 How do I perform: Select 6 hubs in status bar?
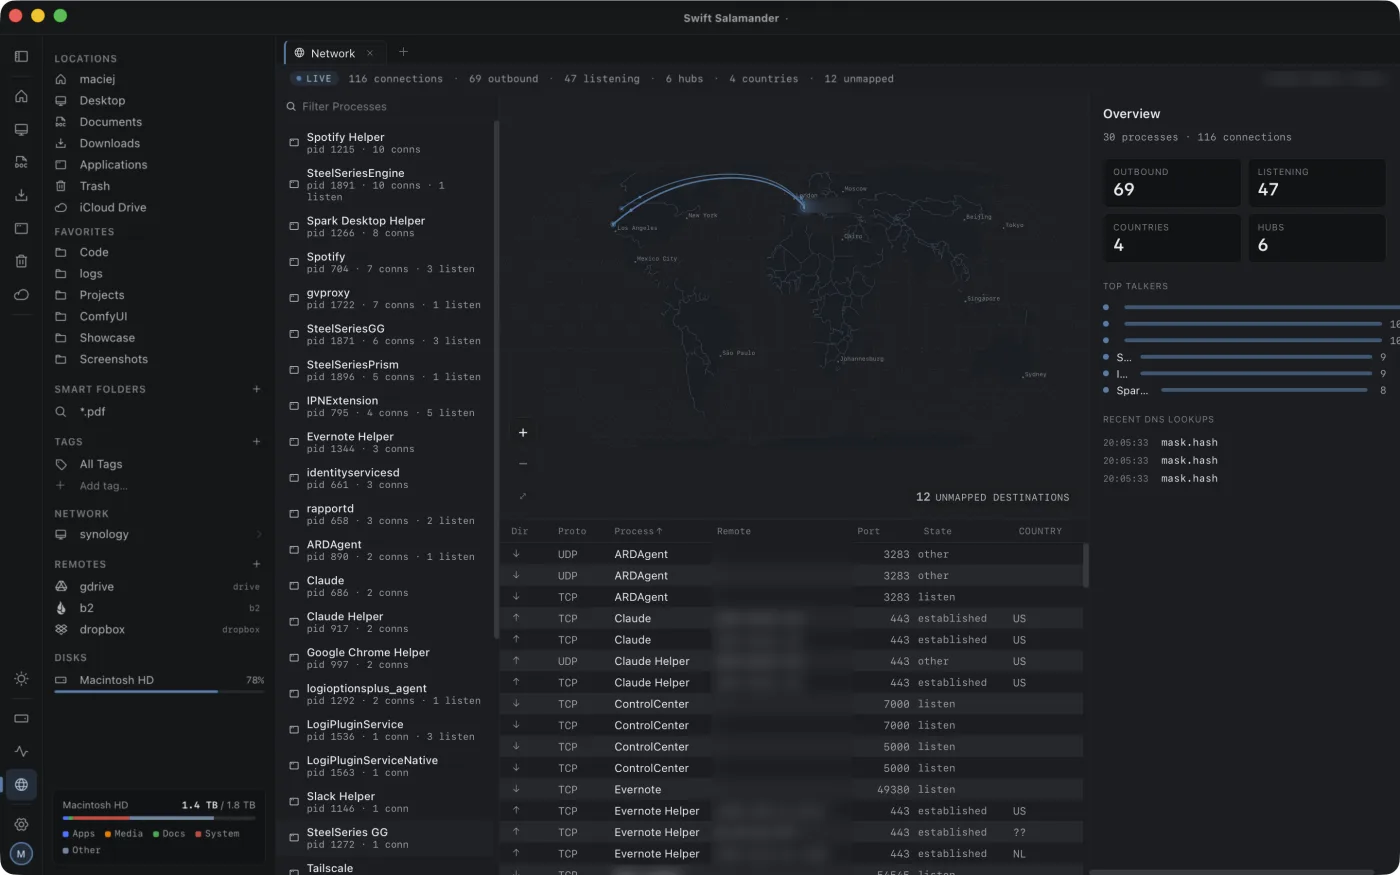pos(684,79)
